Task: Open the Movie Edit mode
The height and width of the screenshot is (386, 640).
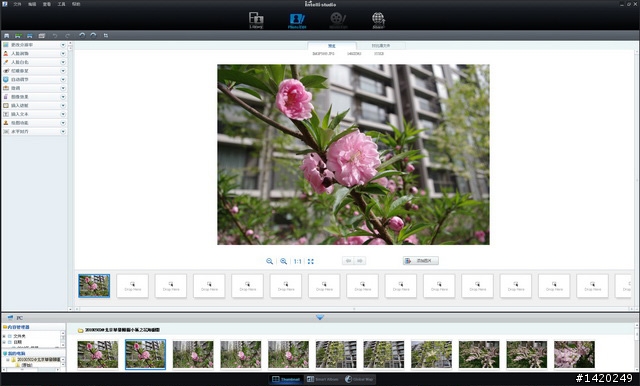Action: point(338,20)
